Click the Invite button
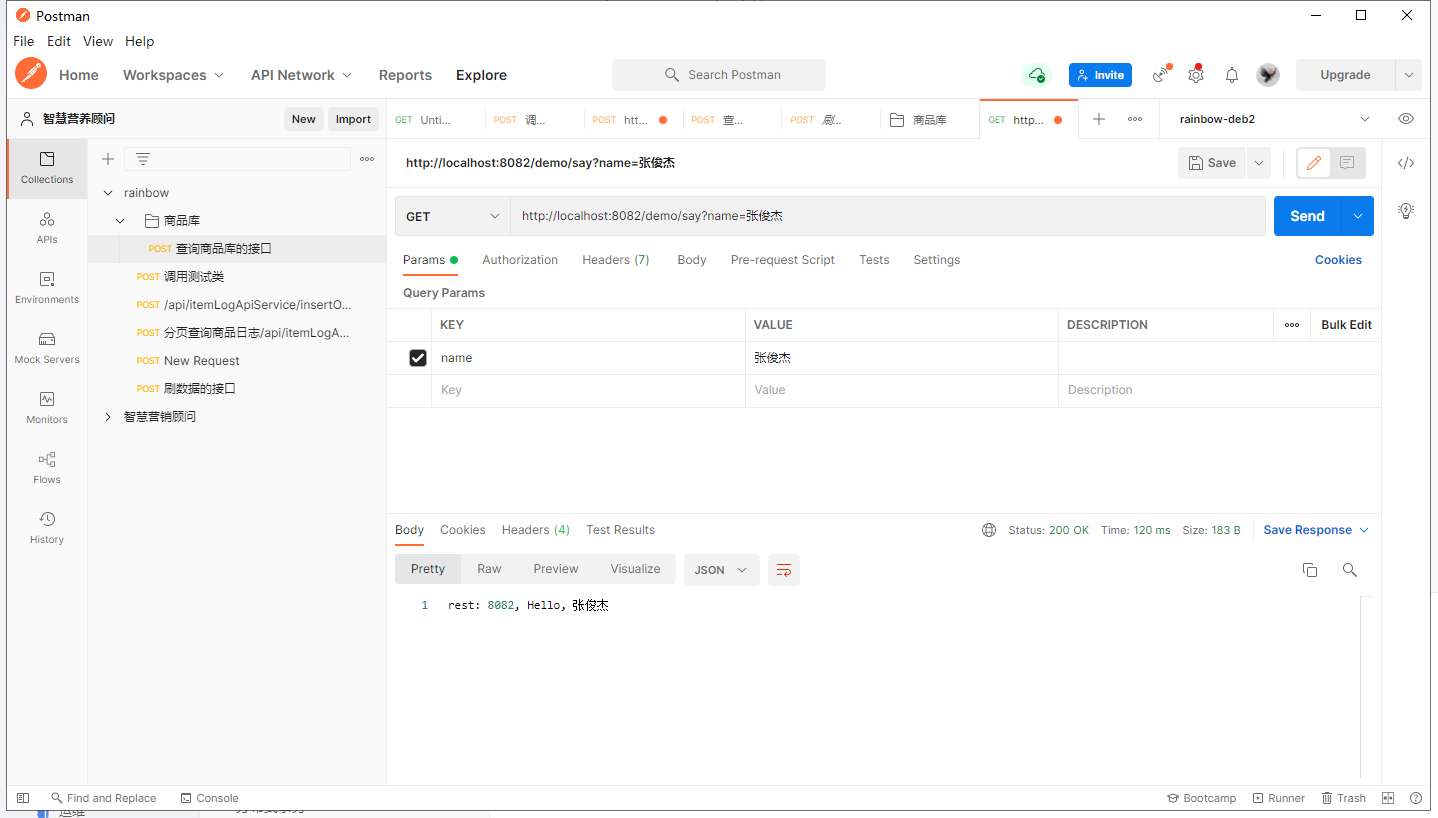 pyautogui.click(x=1100, y=75)
